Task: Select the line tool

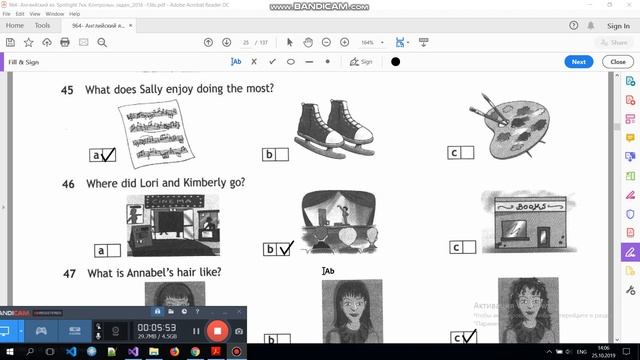Action: tap(309, 62)
